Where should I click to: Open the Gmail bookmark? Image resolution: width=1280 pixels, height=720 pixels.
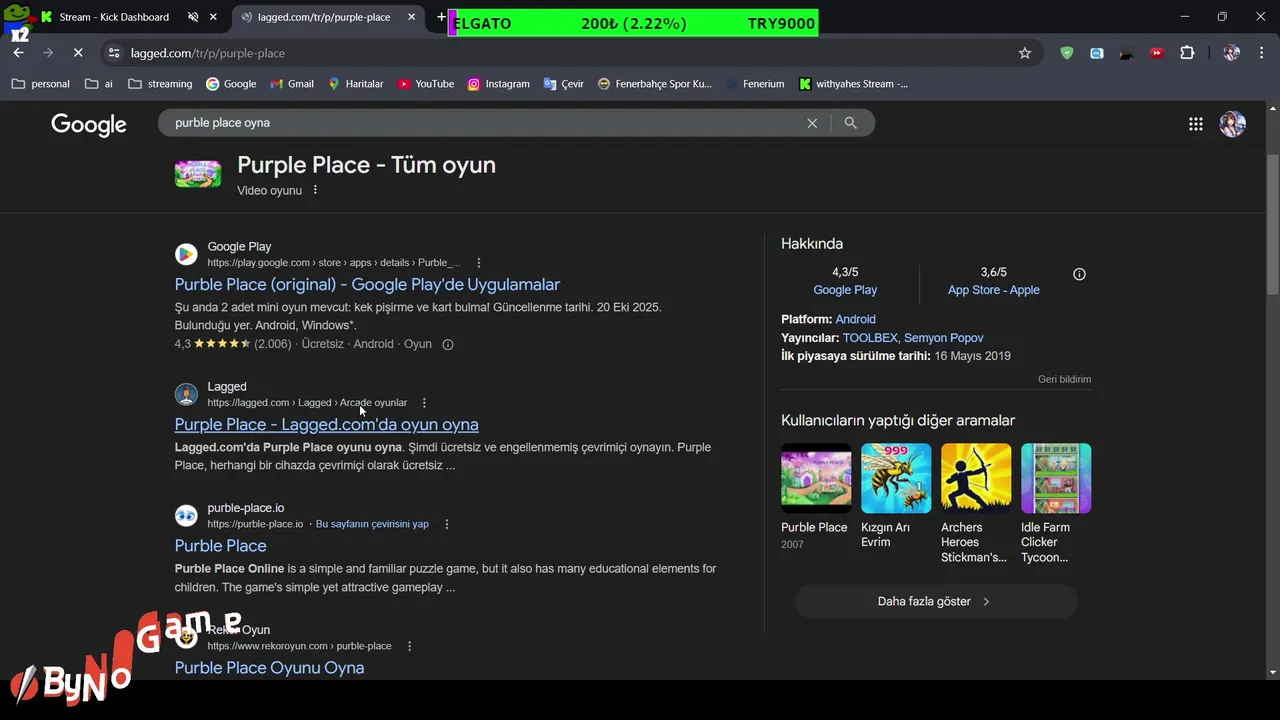(x=292, y=84)
